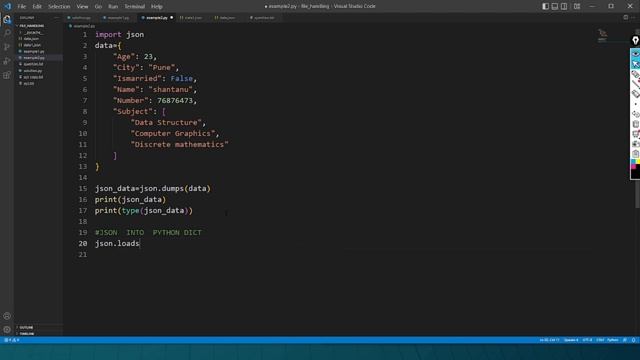The width and height of the screenshot is (640, 360).
Task: Open the Accounts menu icon
Action: [x=7, y=316]
